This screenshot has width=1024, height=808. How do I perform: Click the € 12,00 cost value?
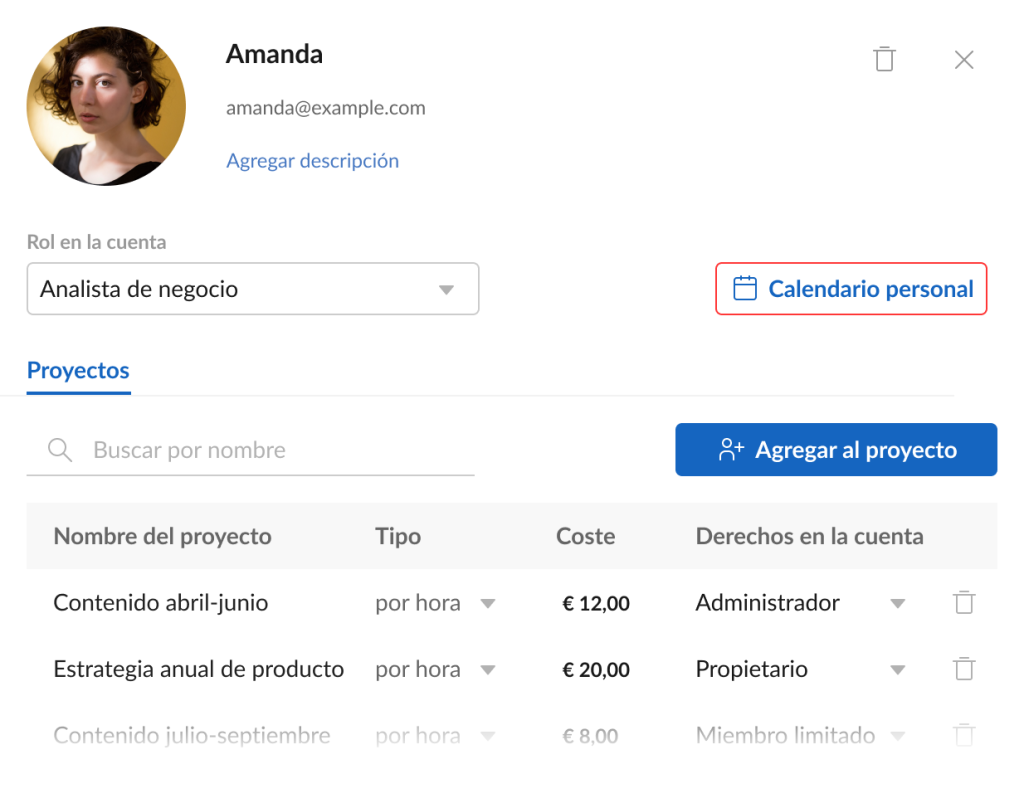pos(596,604)
